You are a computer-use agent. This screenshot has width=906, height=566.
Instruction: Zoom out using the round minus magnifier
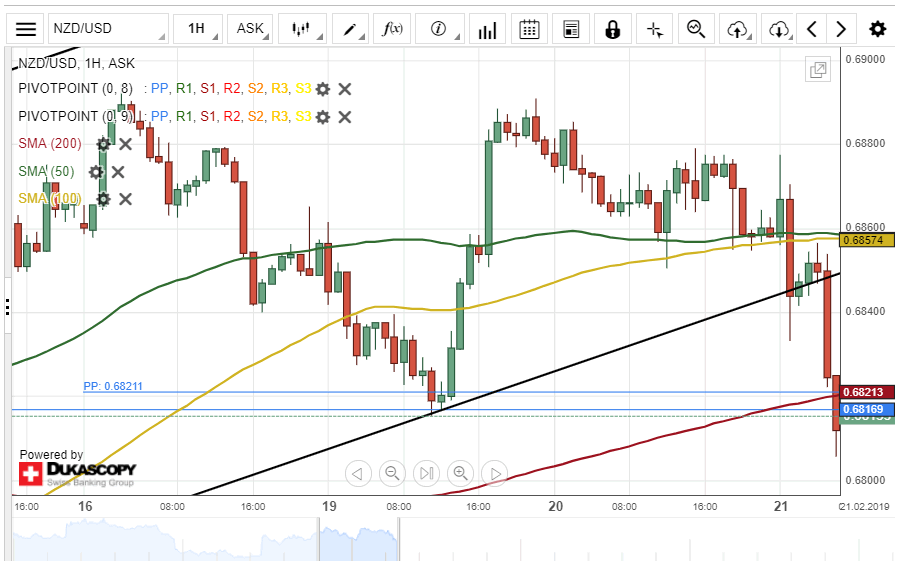pyautogui.click(x=392, y=474)
